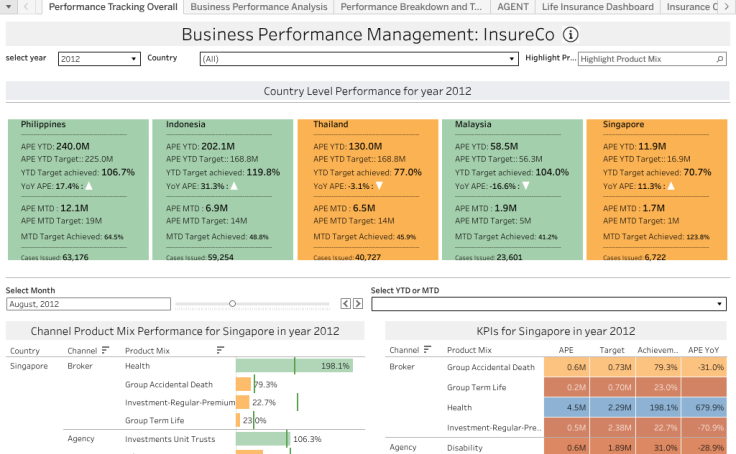The image size is (736, 454).
Task: Step to next month with right arrow
Action: [x=357, y=303]
